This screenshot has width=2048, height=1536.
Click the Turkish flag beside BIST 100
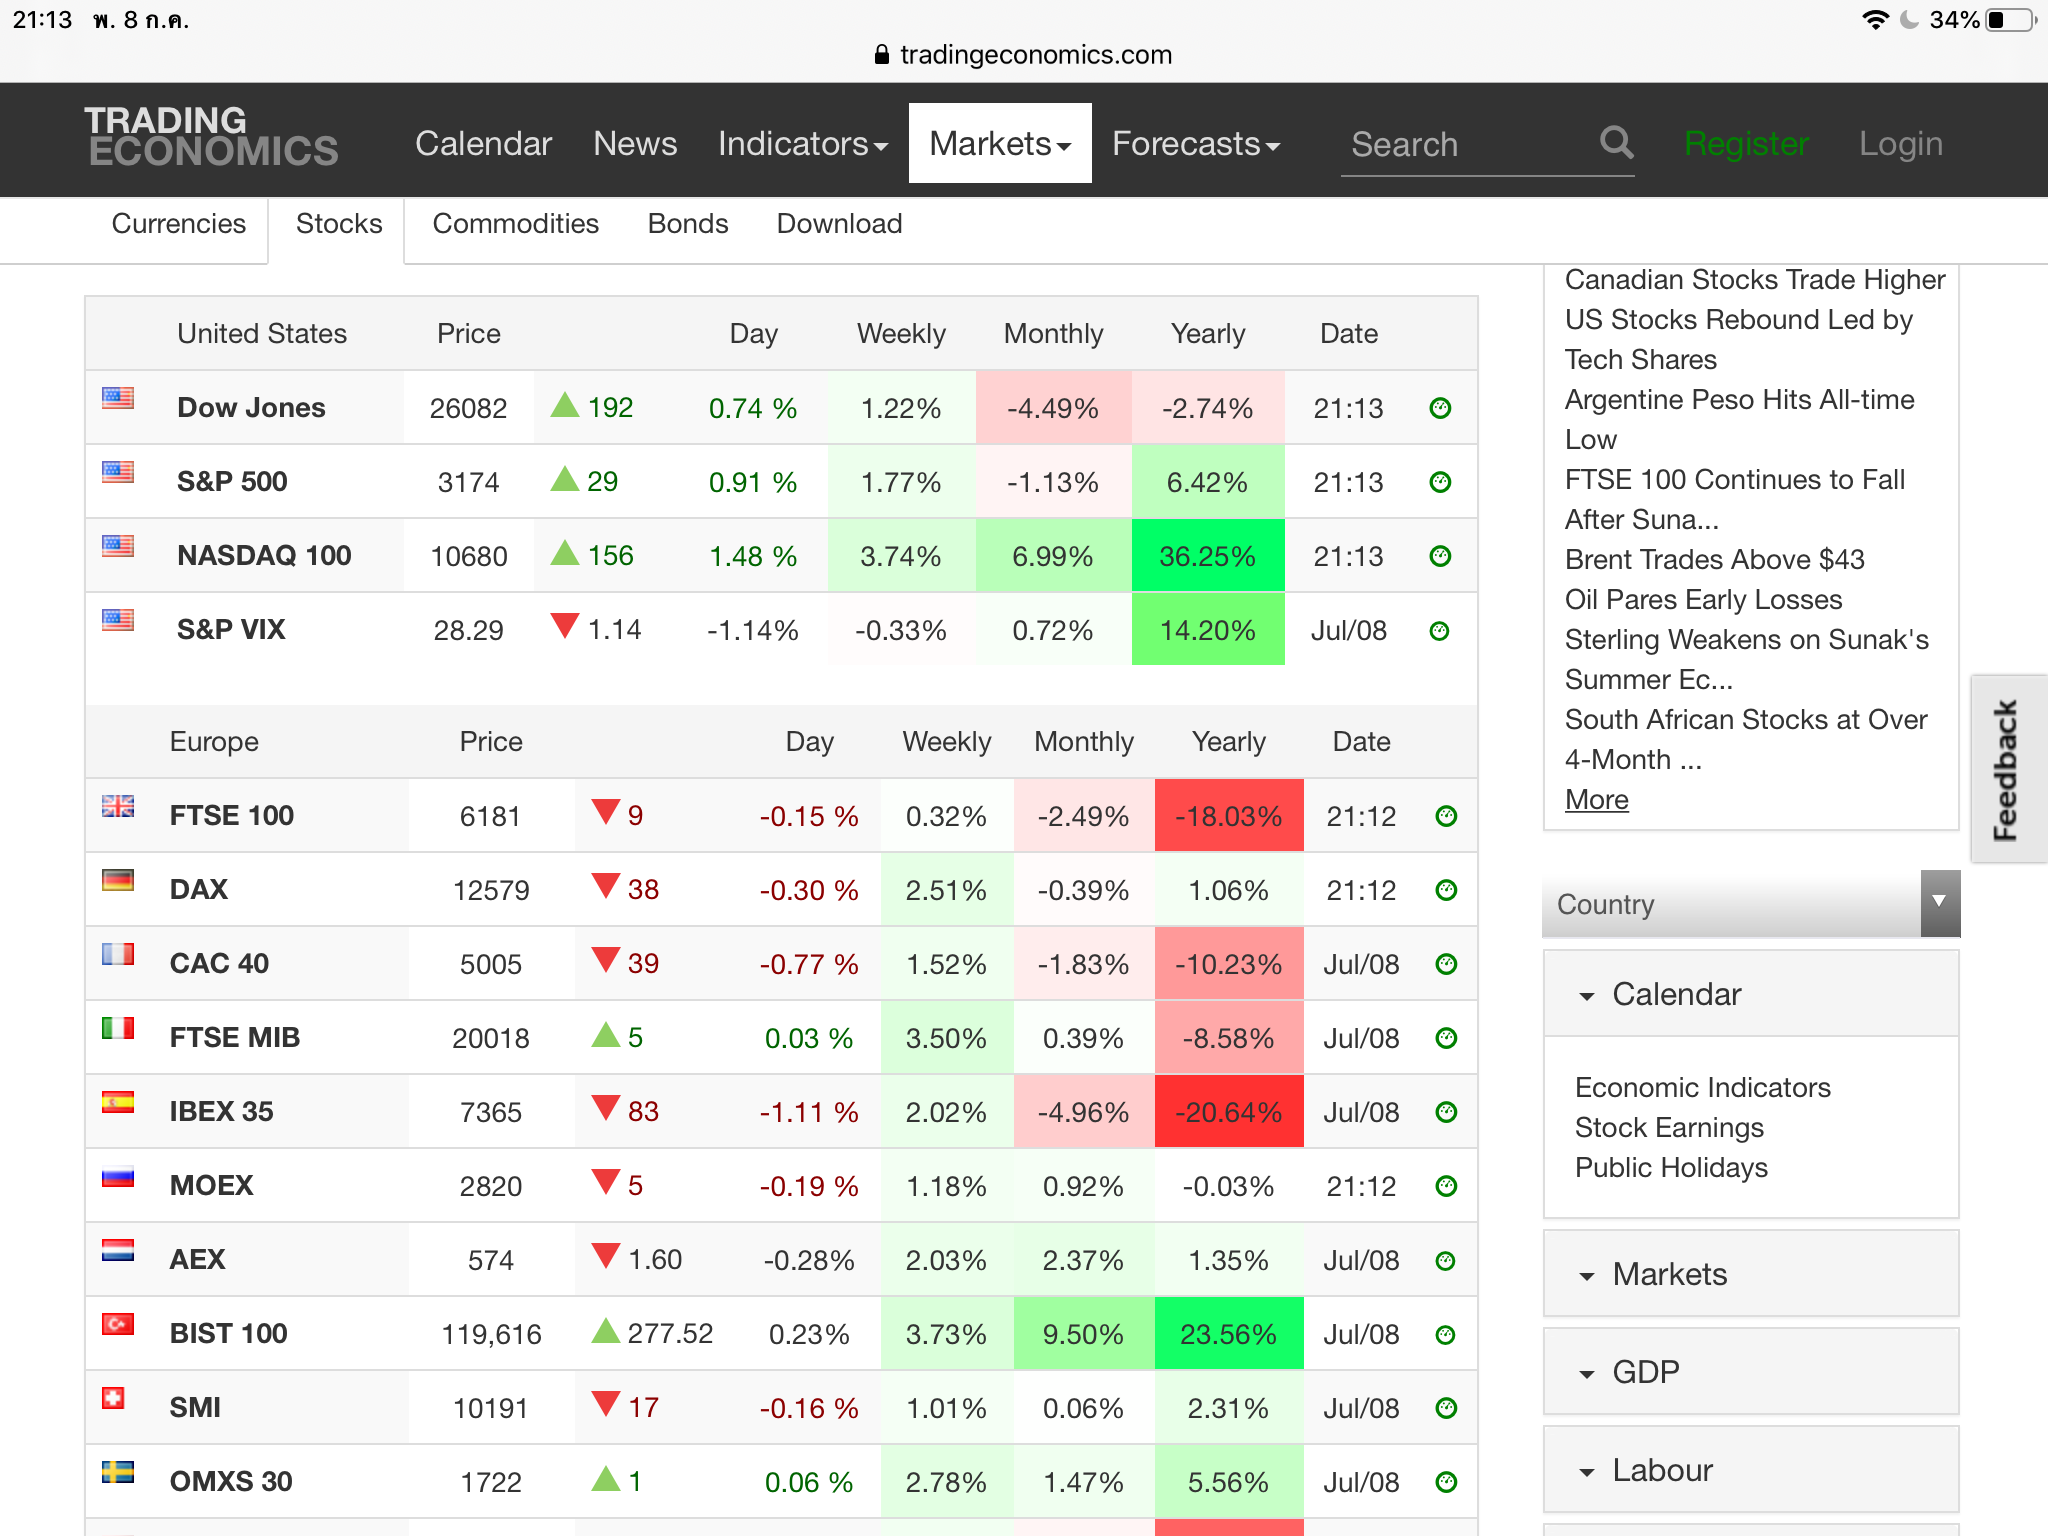[118, 1324]
